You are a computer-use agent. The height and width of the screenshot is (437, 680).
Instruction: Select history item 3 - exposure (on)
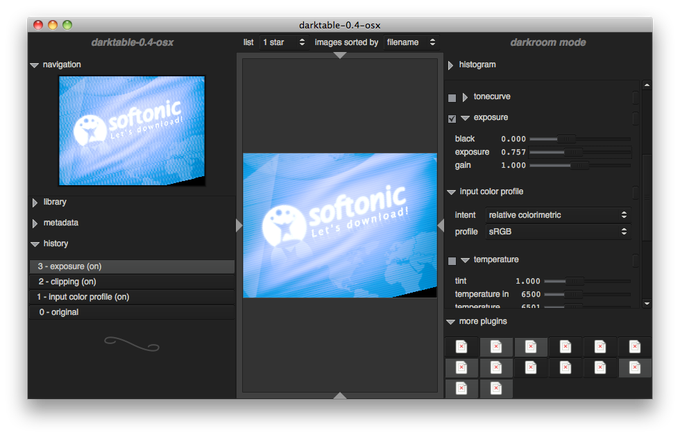coord(132,267)
